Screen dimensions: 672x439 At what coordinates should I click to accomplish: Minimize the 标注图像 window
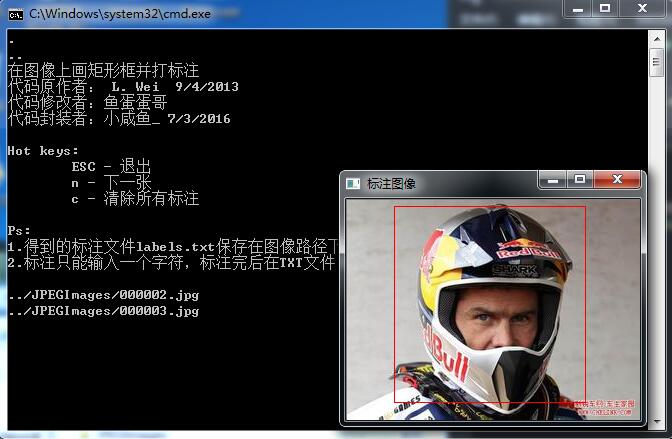click(553, 180)
